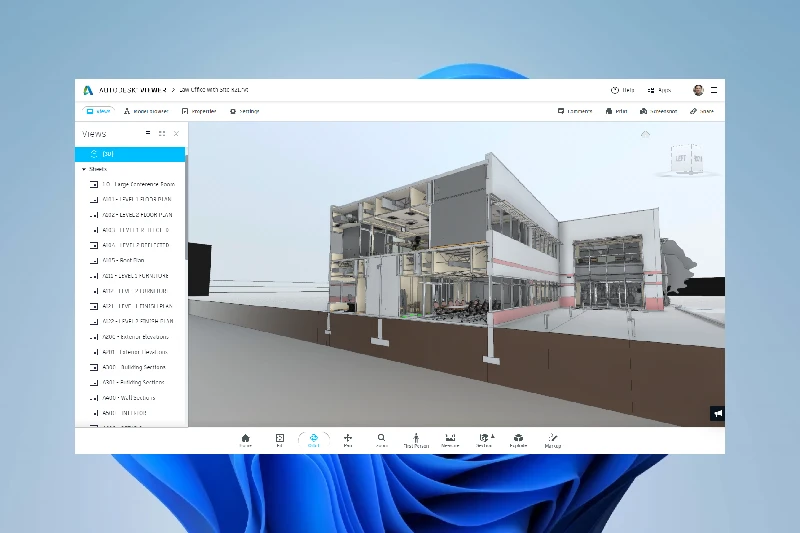Open the Model Browser tab
The image size is (800, 533).
click(x=146, y=111)
